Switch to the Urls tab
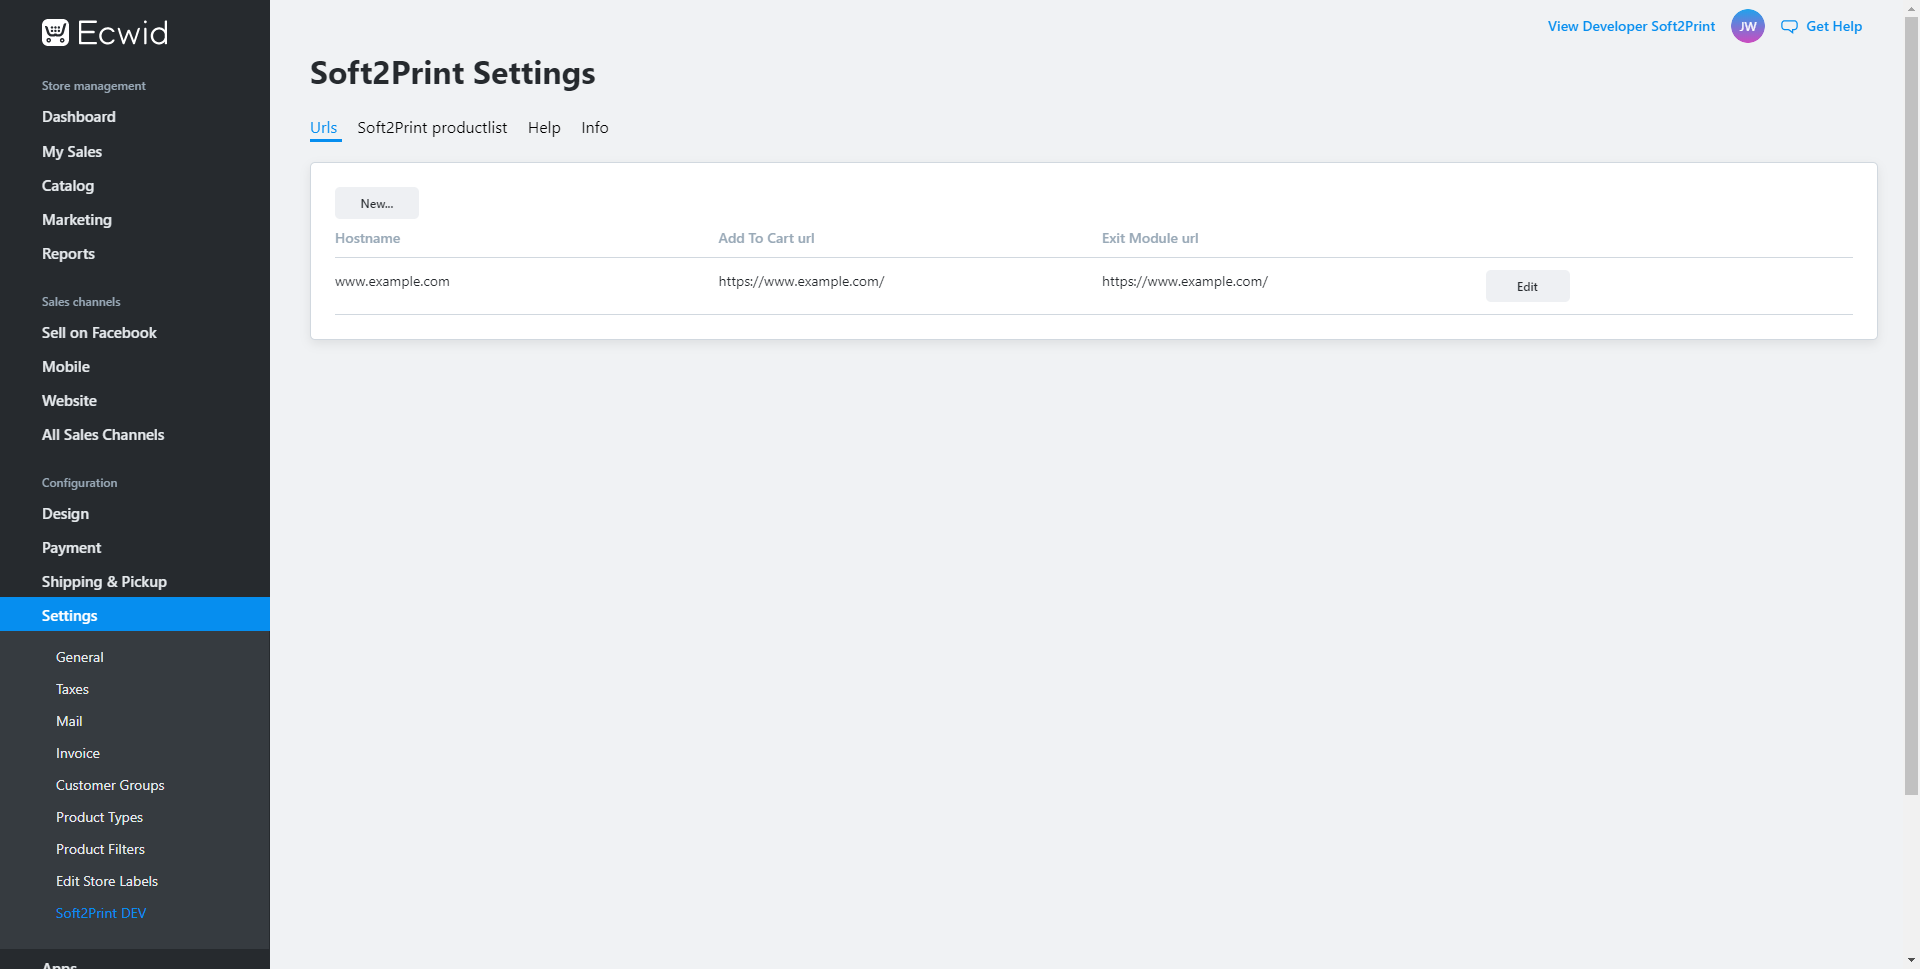This screenshot has height=969, width=1920. pos(324,128)
